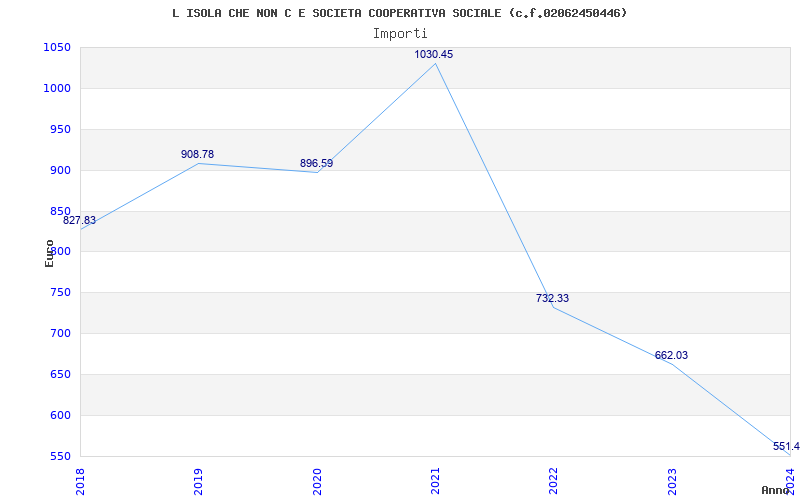Click the 'Anno' x-axis title
800x500 pixels.
[777, 490]
